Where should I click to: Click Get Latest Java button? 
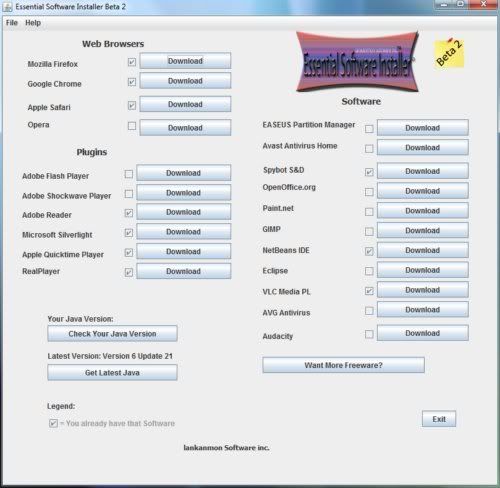point(112,372)
